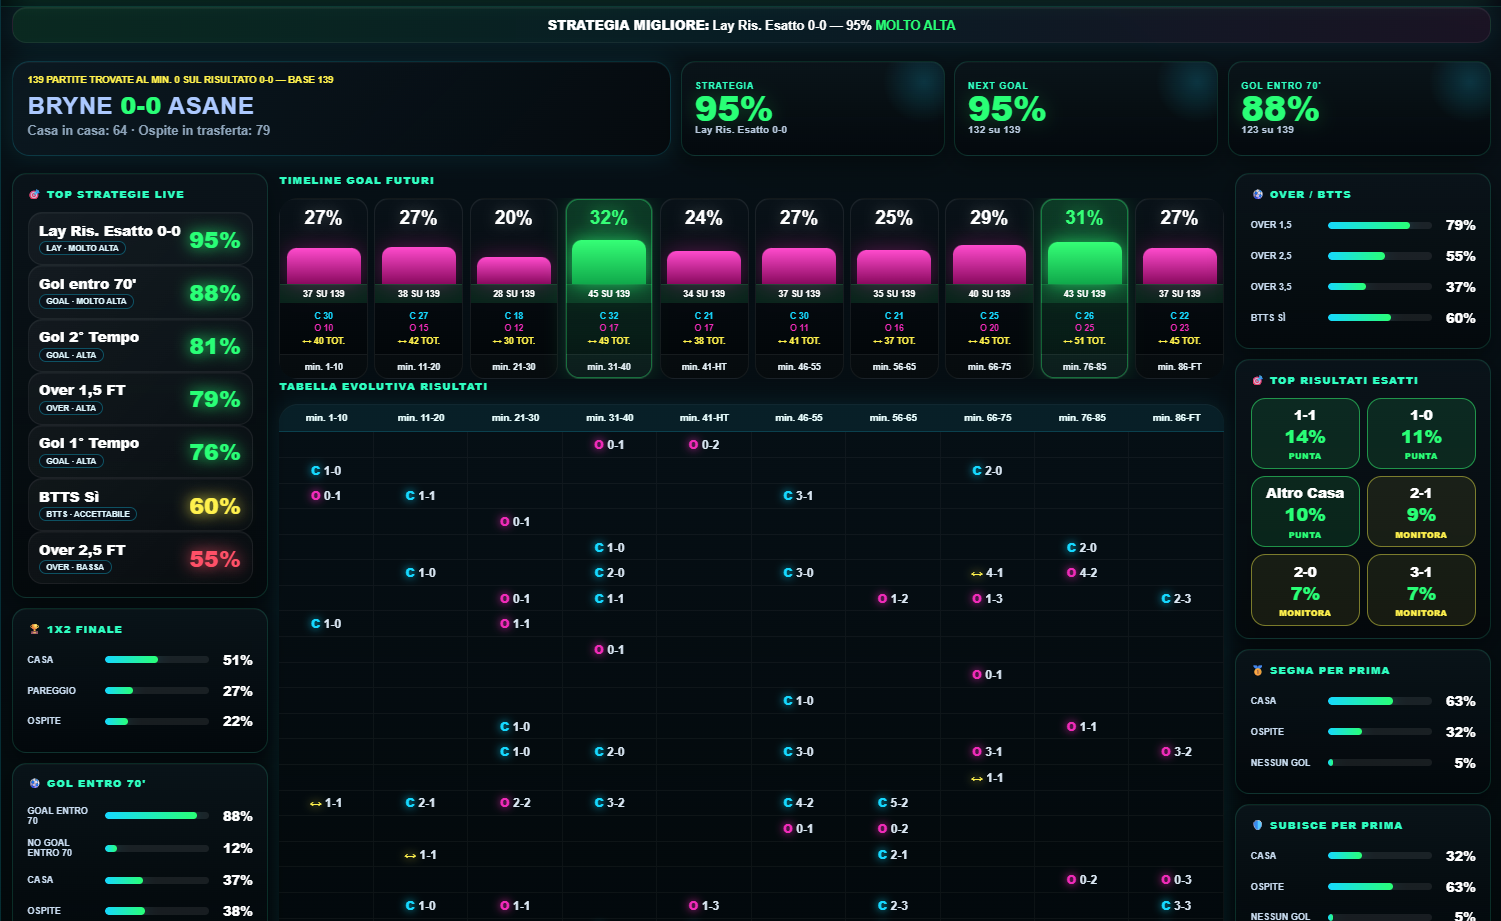Viewport: 1501px width, 921px height.
Task: Click the Over 2,5 55% progress bar
Action: tap(1379, 256)
